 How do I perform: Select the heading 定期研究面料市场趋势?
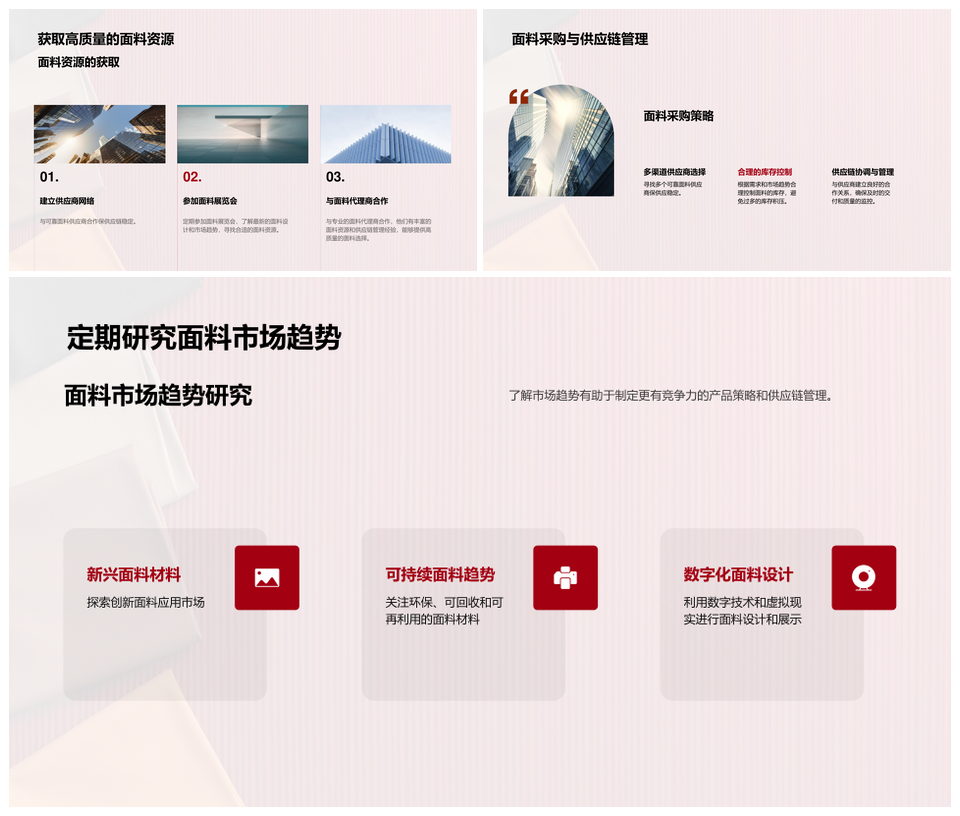pos(204,338)
